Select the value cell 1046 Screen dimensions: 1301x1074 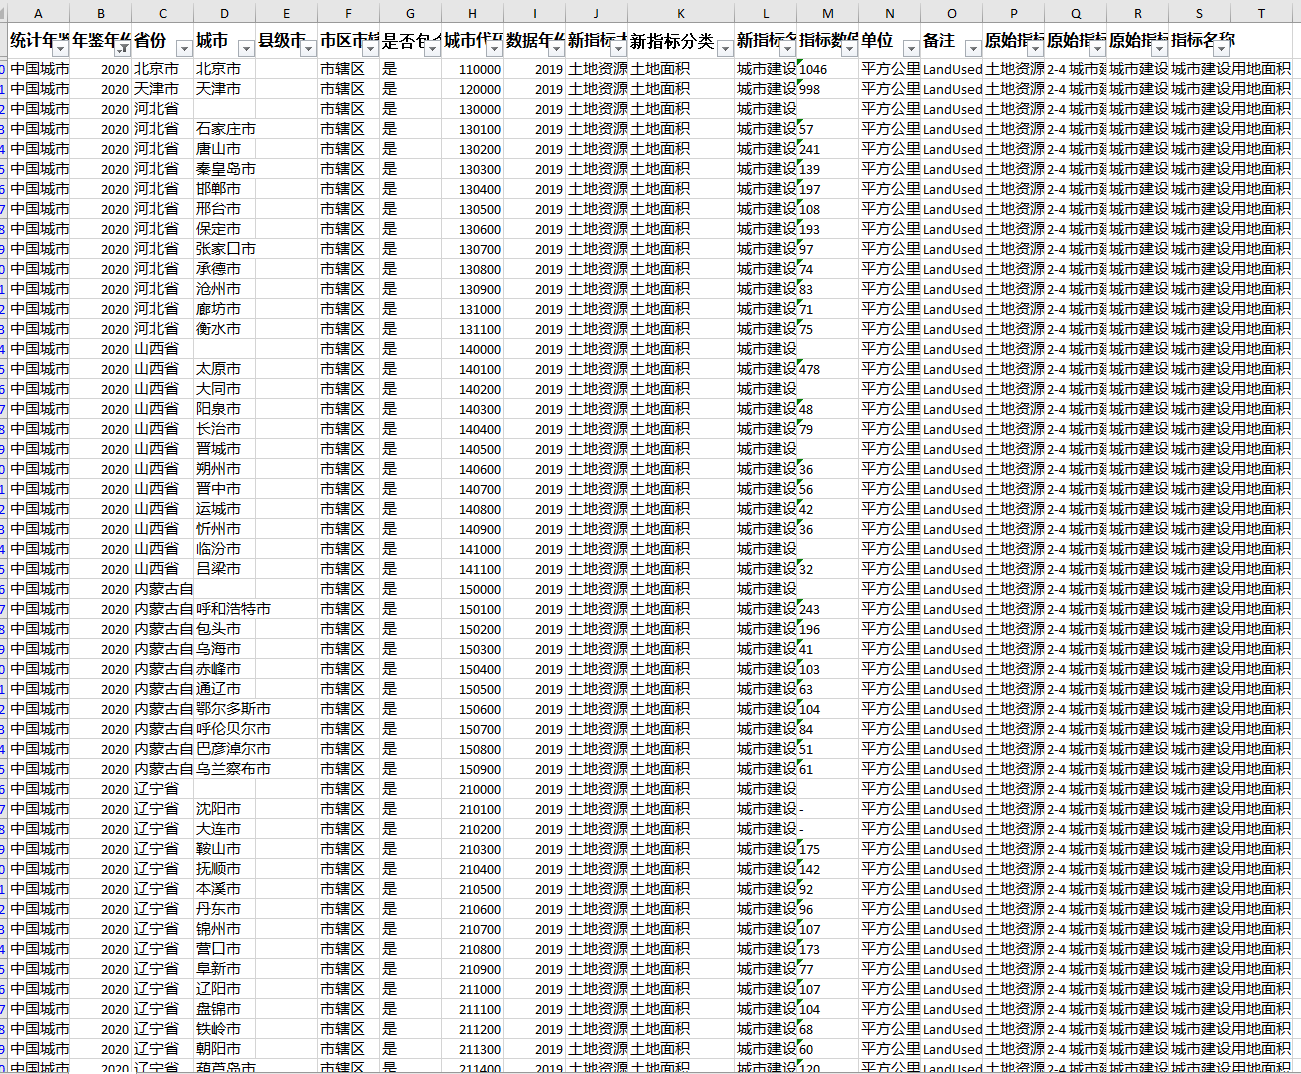pyautogui.click(x=828, y=69)
